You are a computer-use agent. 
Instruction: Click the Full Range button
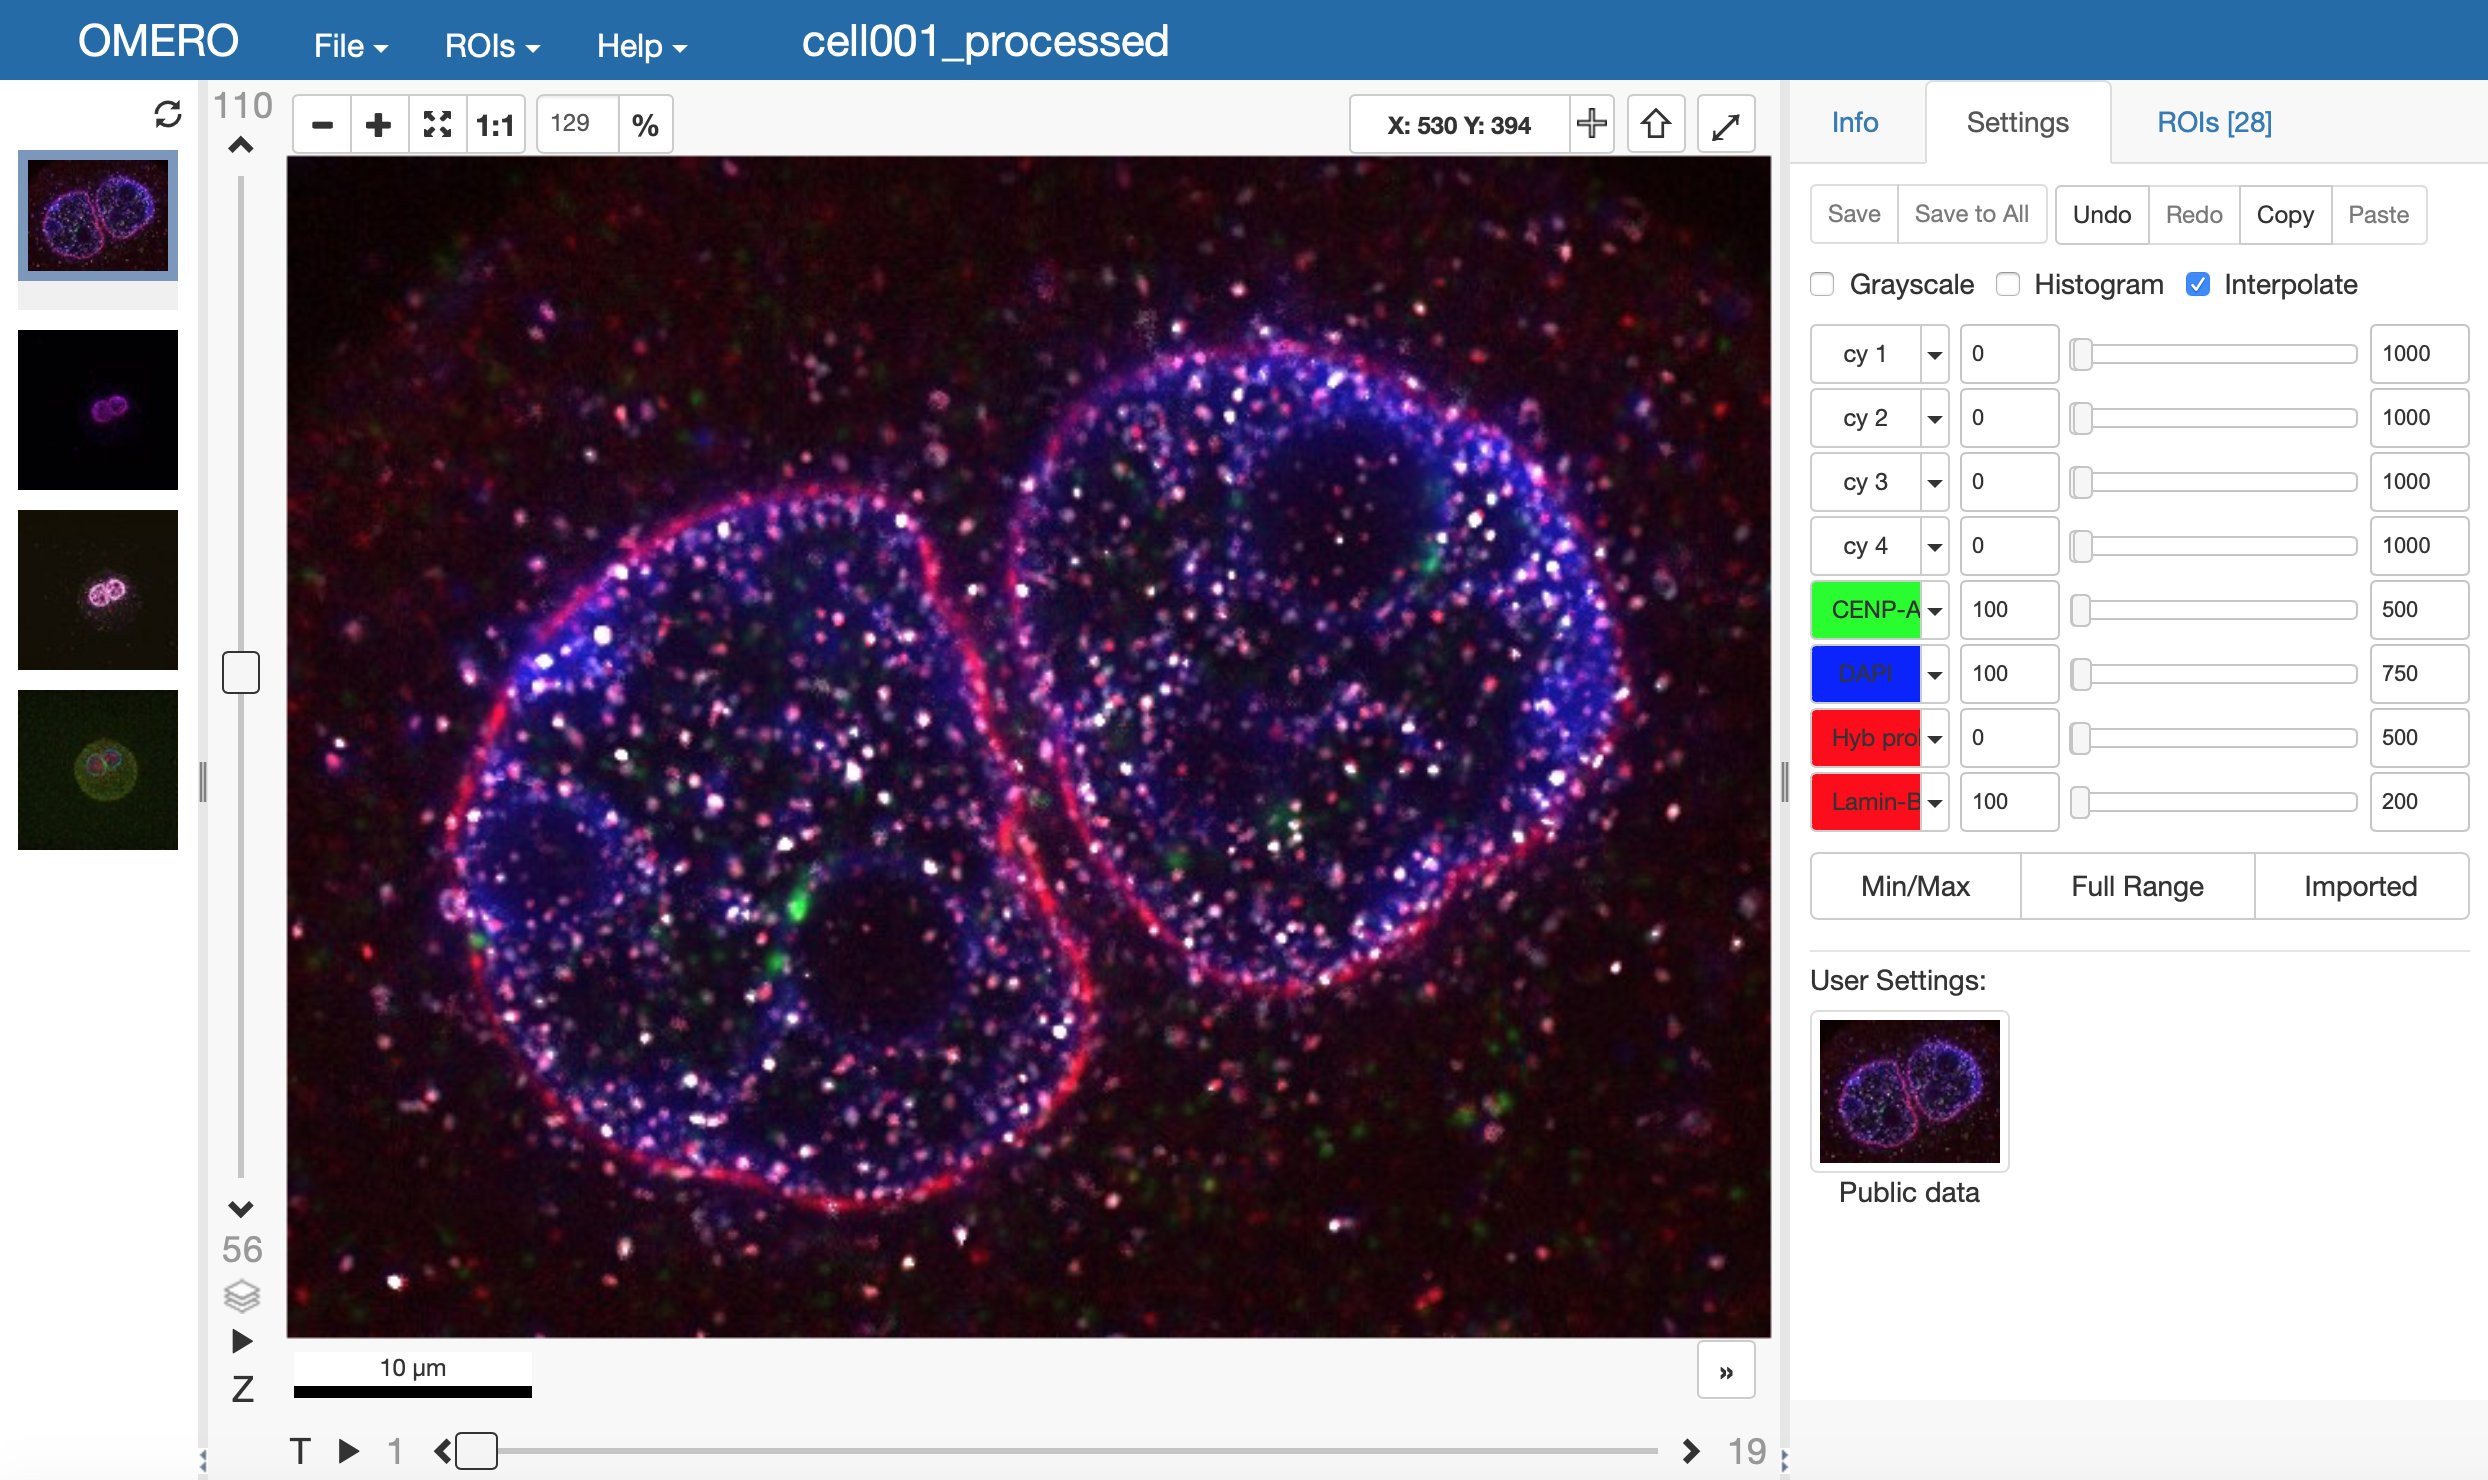[2137, 886]
